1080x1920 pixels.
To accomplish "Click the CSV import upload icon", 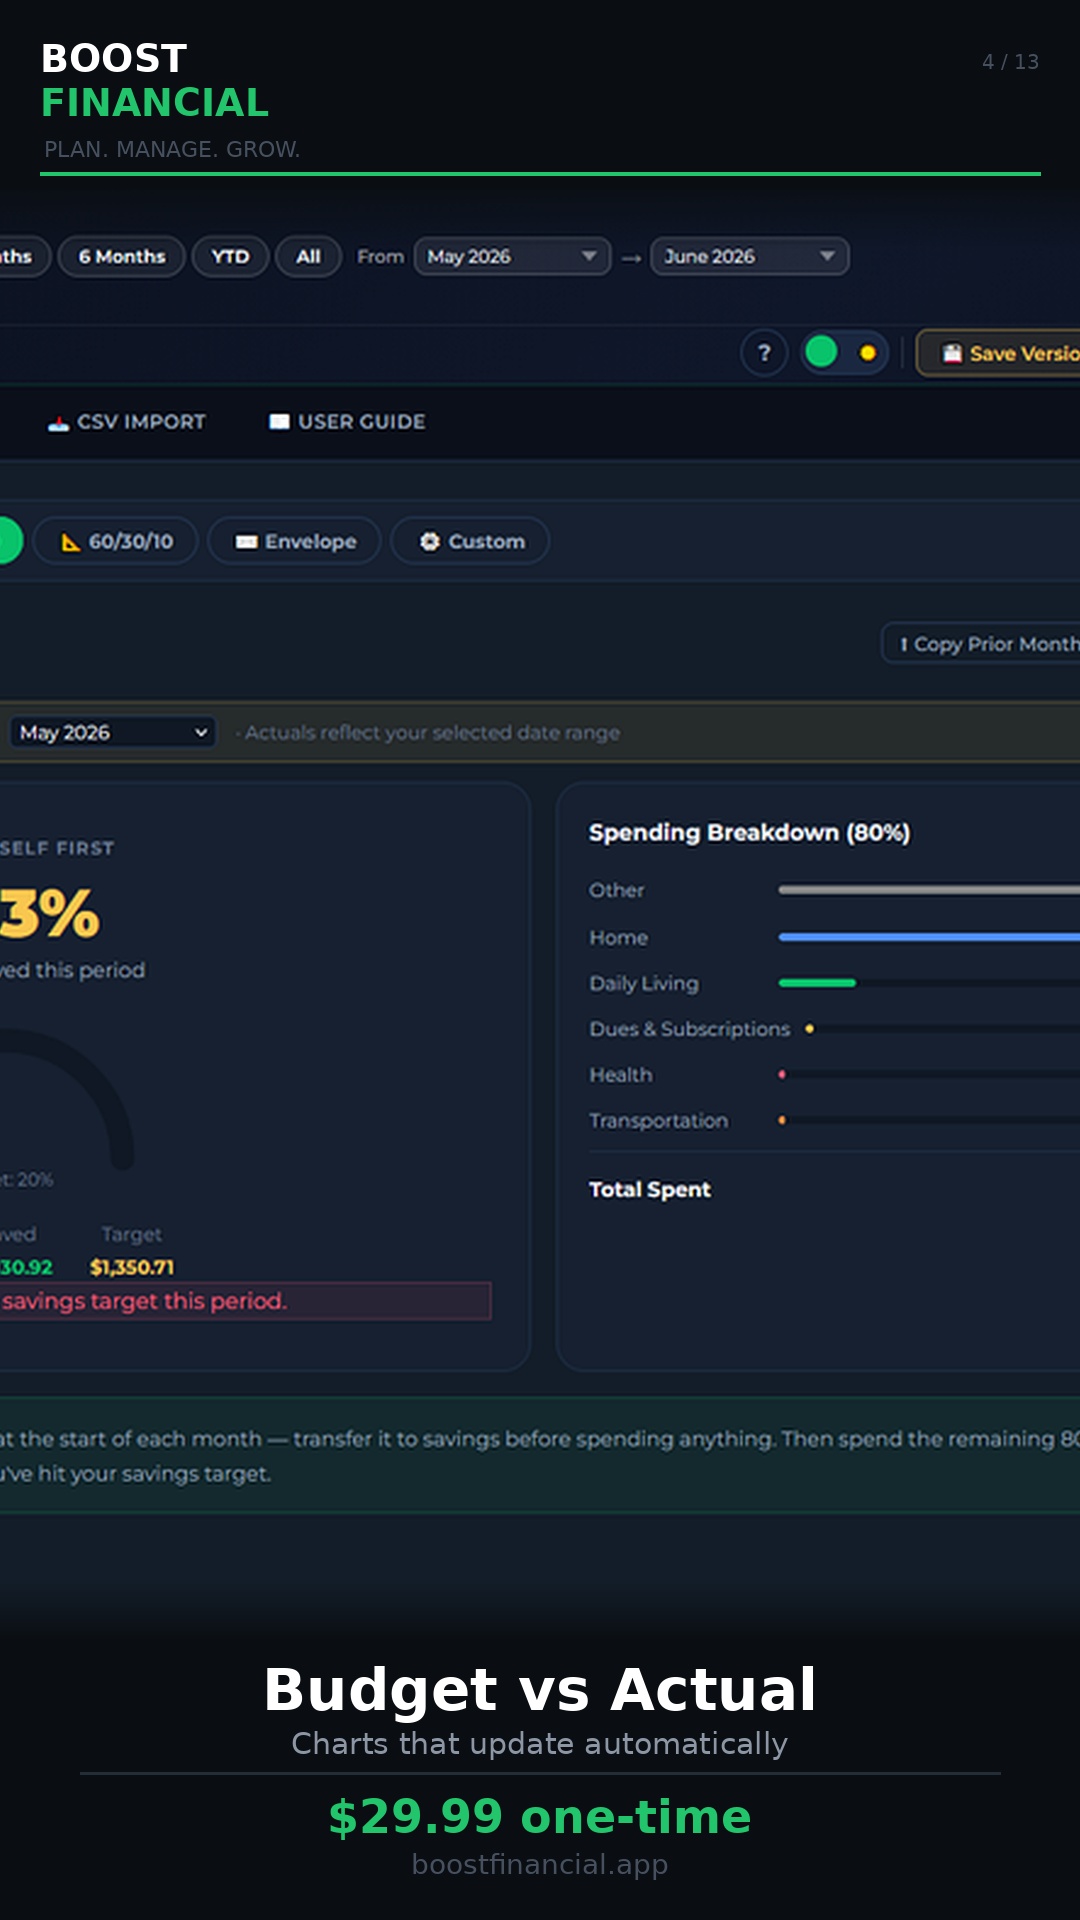I will (58, 423).
